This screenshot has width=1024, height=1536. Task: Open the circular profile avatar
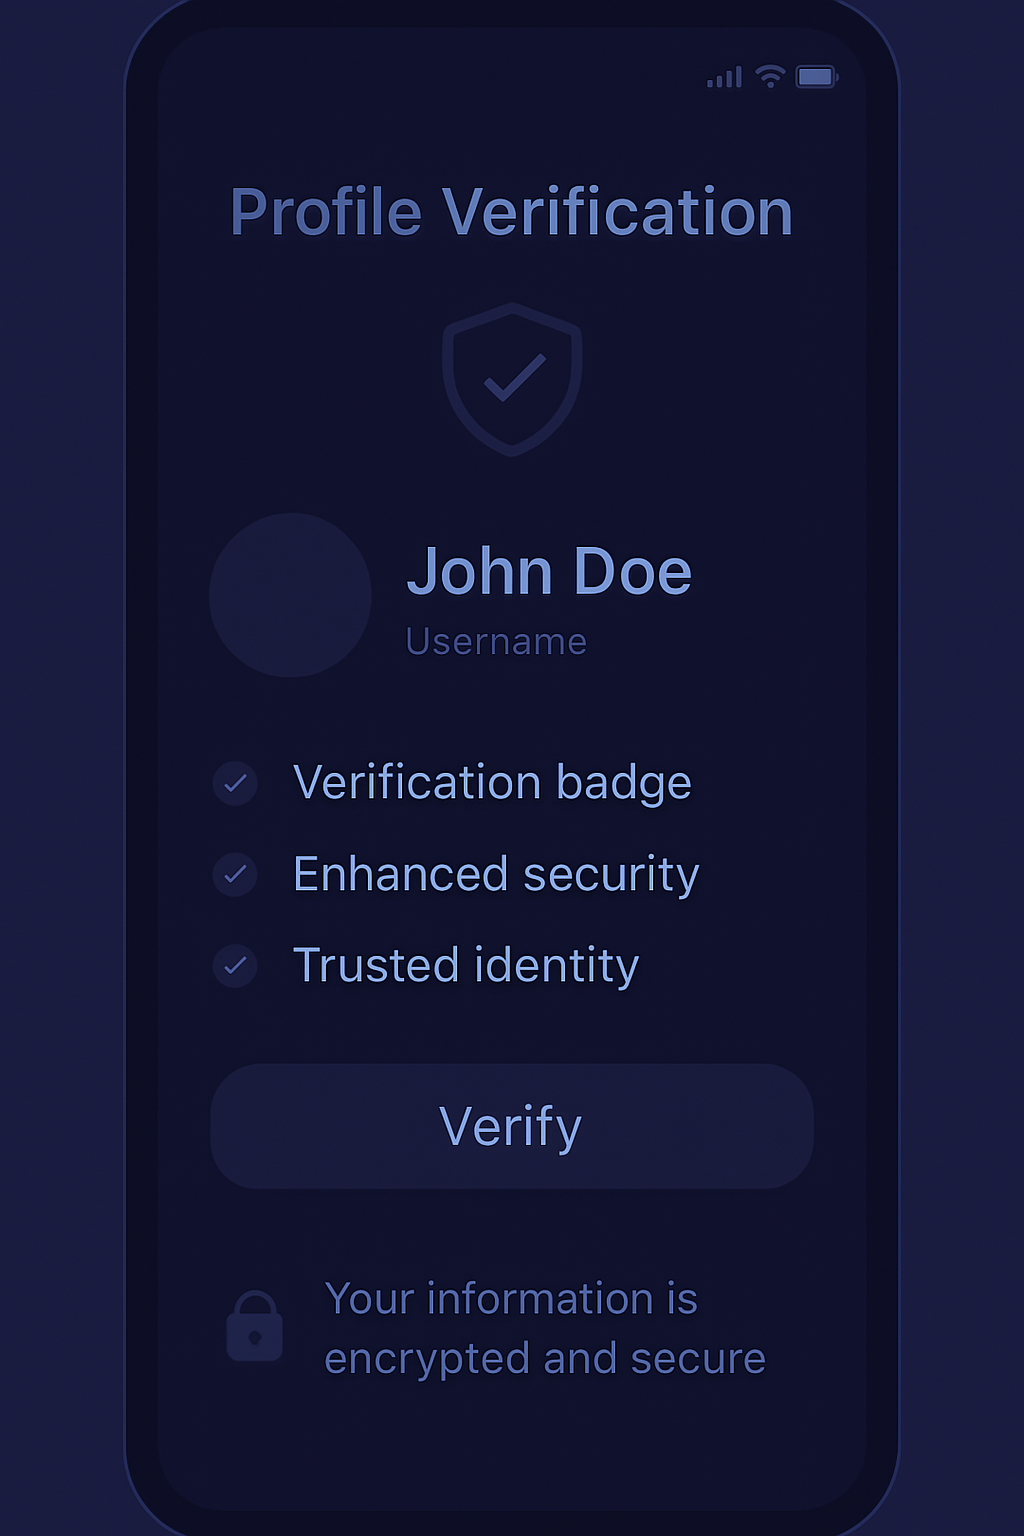point(290,595)
